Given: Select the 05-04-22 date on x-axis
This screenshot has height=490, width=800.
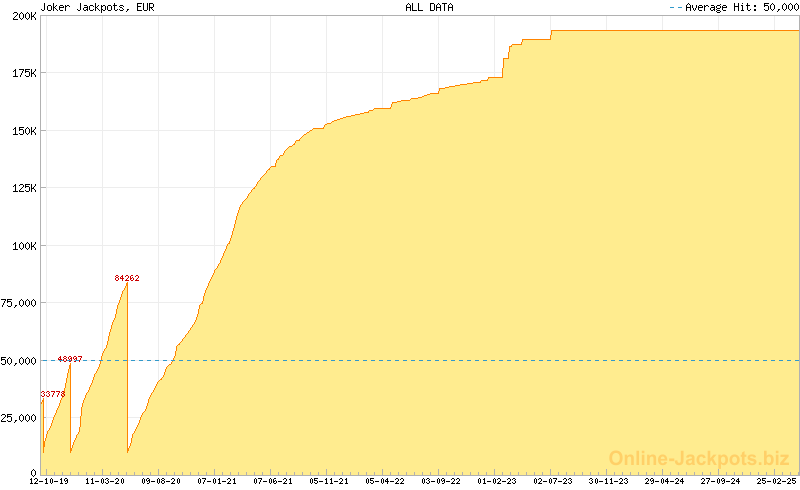Looking at the screenshot, I should (385, 481).
